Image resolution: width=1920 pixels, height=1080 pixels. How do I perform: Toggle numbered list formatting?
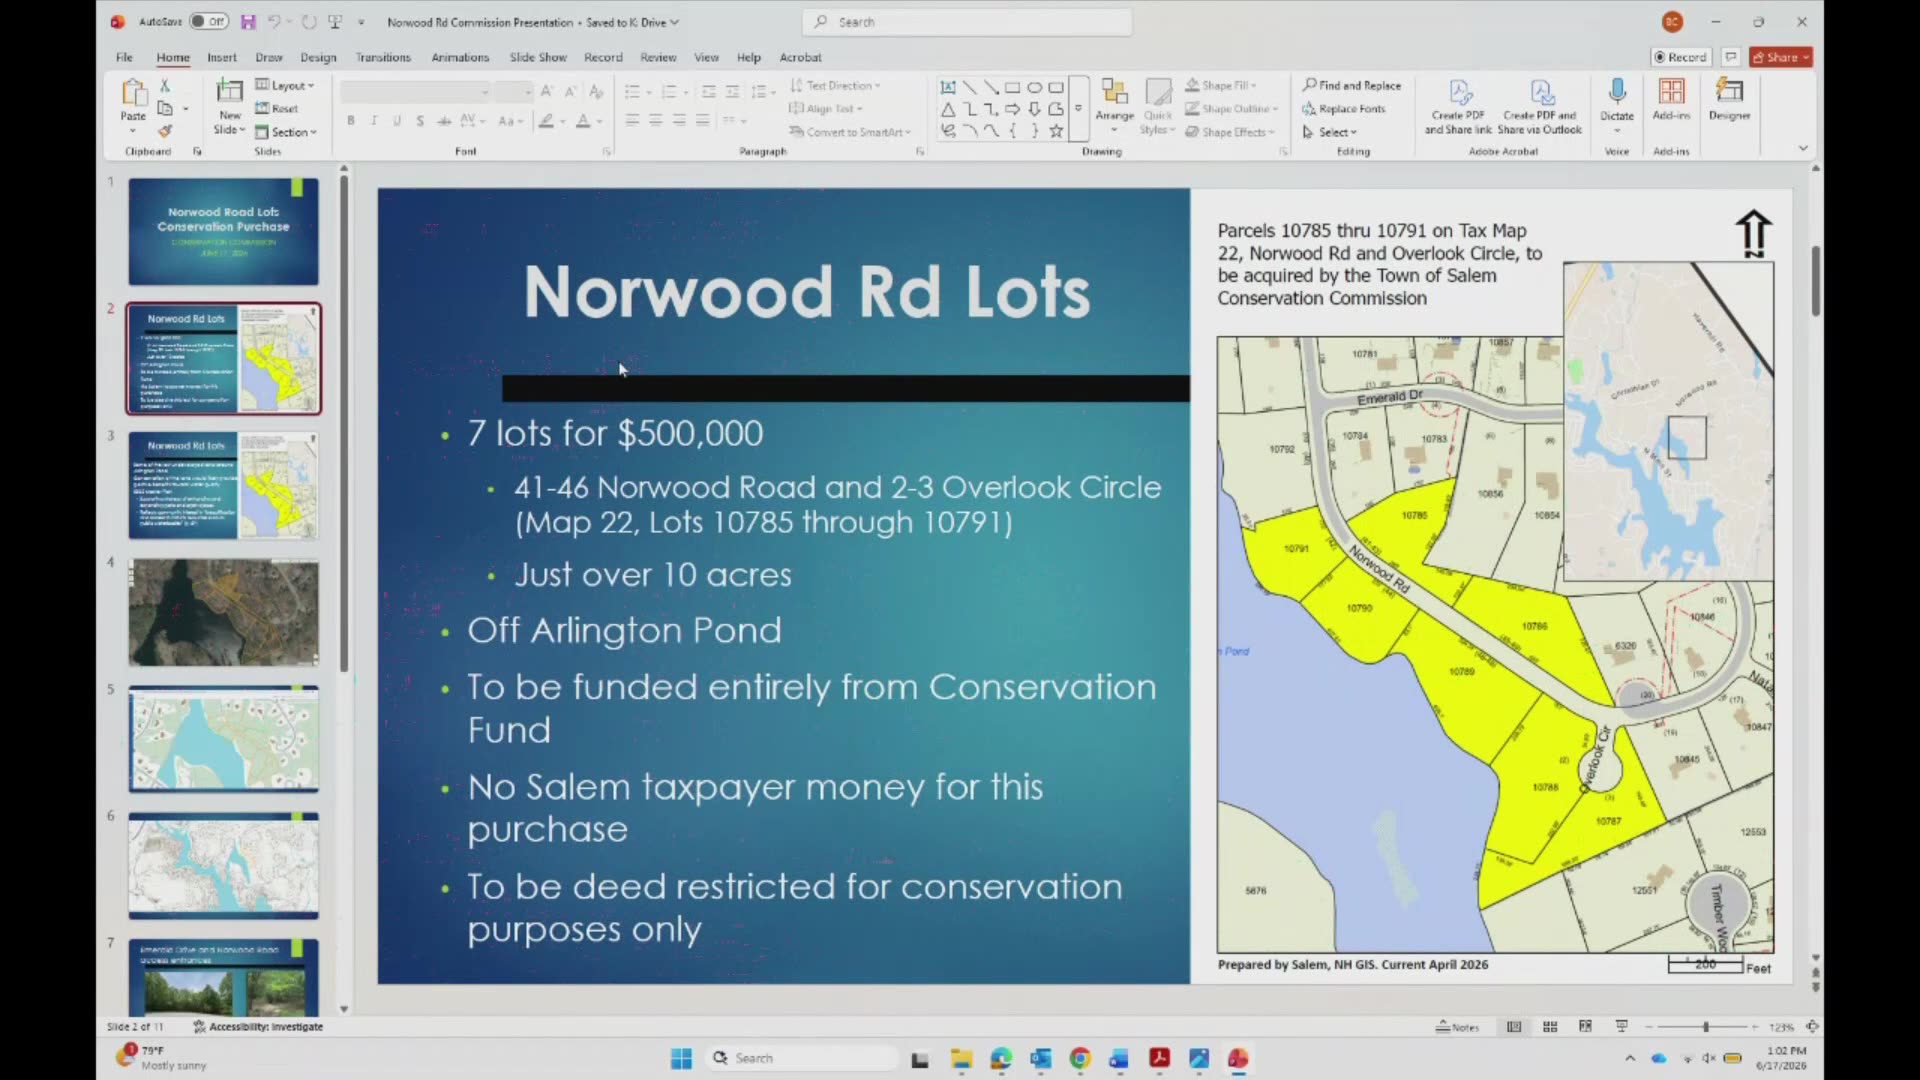pos(669,92)
